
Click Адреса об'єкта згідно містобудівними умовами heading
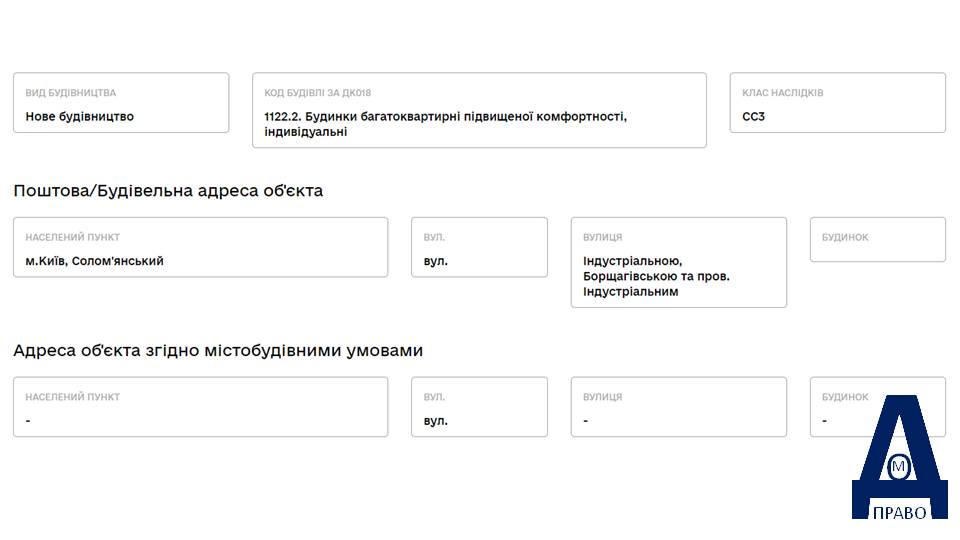point(218,351)
